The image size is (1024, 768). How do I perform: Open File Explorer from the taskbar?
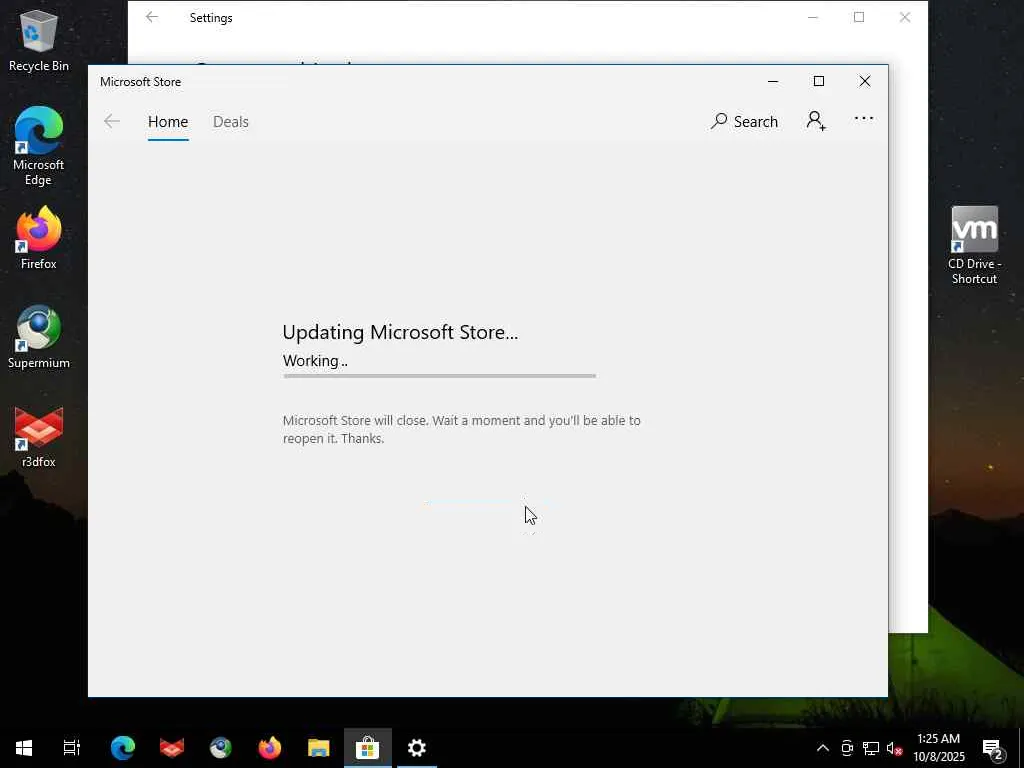(x=319, y=748)
